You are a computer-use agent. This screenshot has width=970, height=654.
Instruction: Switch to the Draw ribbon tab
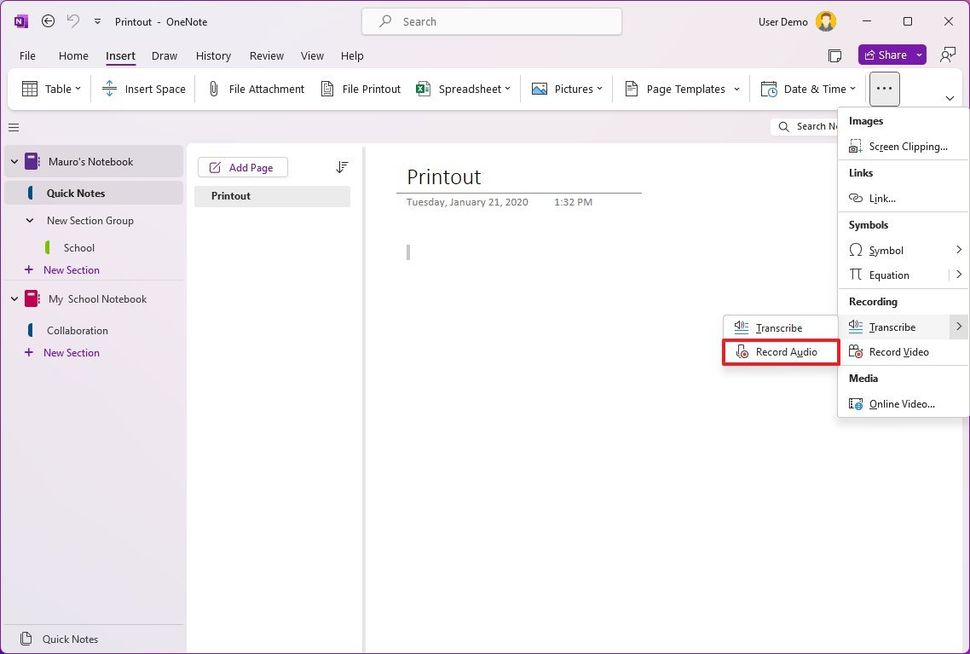click(x=164, y=56)
